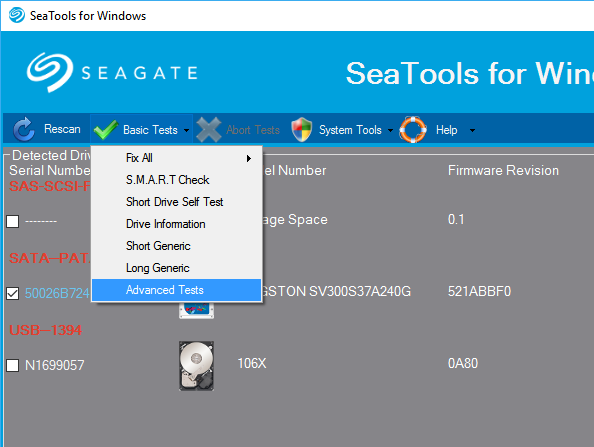Click the Serial Number column header

pyautogui.click(x=50, y=170)
